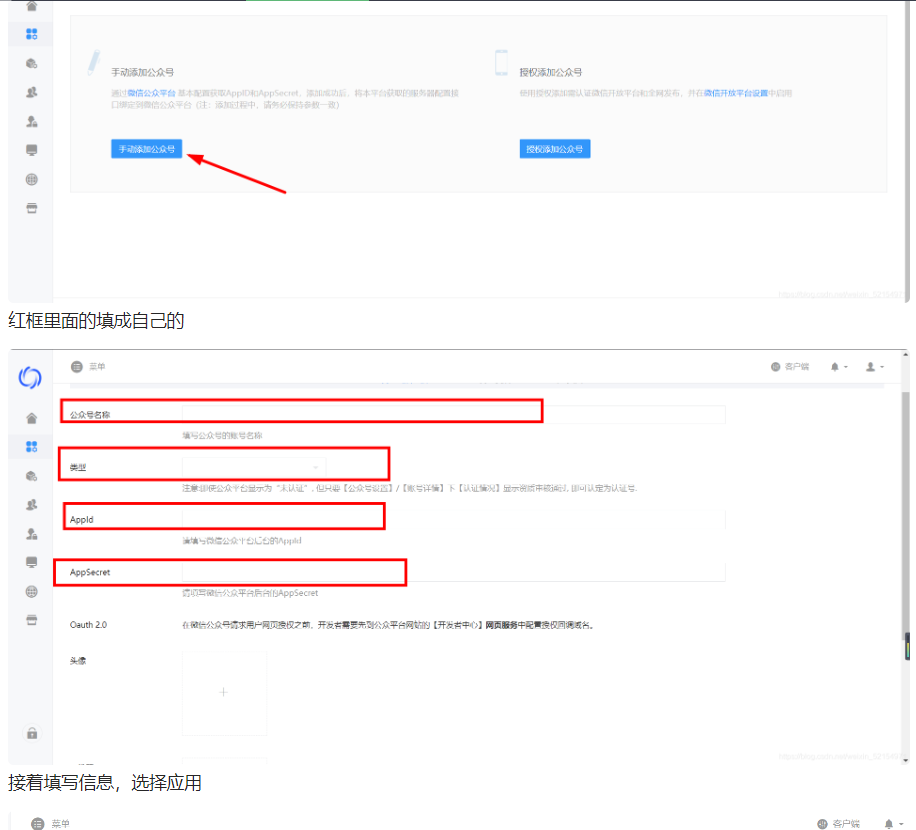Click the lock icon at sidebar bottom

click(x=30, y=733)
